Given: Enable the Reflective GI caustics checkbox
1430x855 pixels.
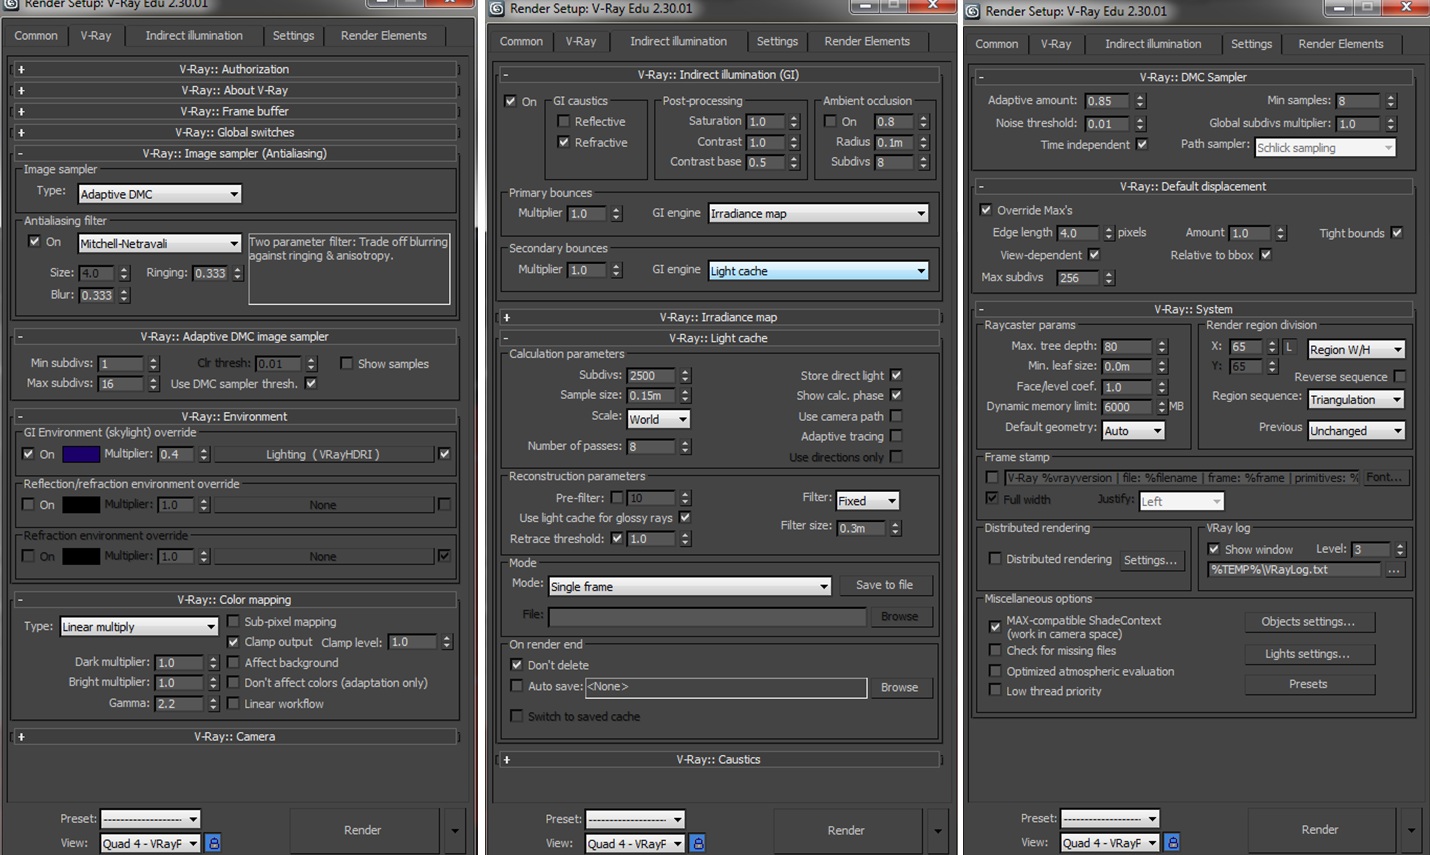Looking at the screenshot, I should [x=563, y=121].
